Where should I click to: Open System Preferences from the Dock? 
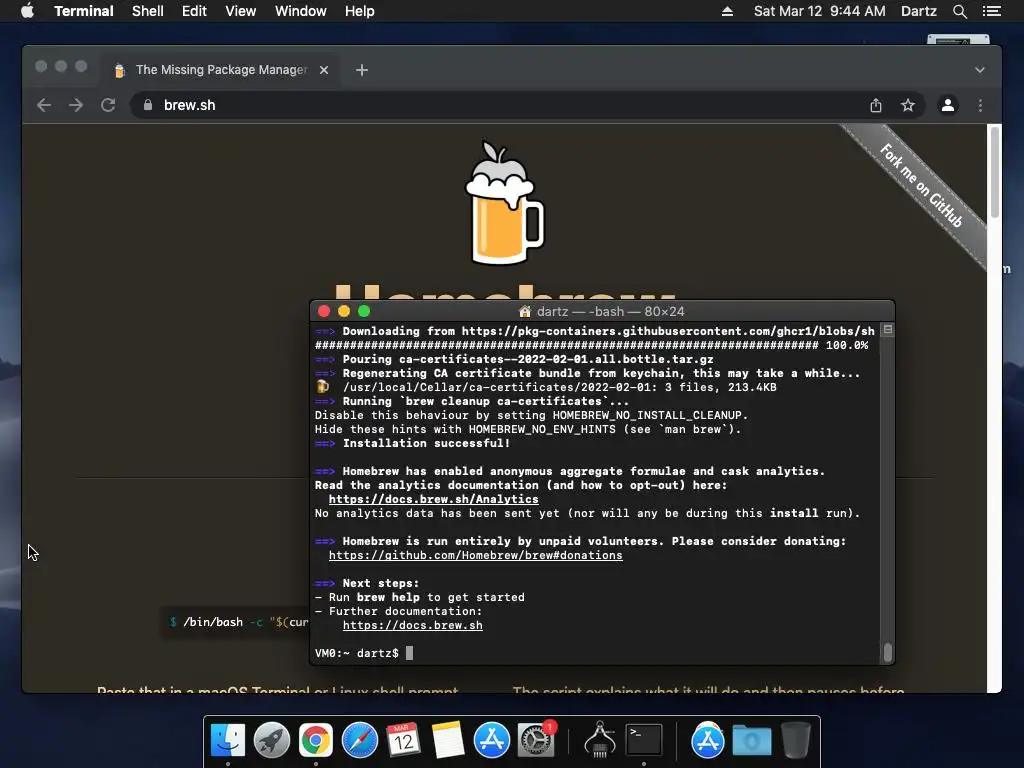pyautogui.click(x=536, y=740)
